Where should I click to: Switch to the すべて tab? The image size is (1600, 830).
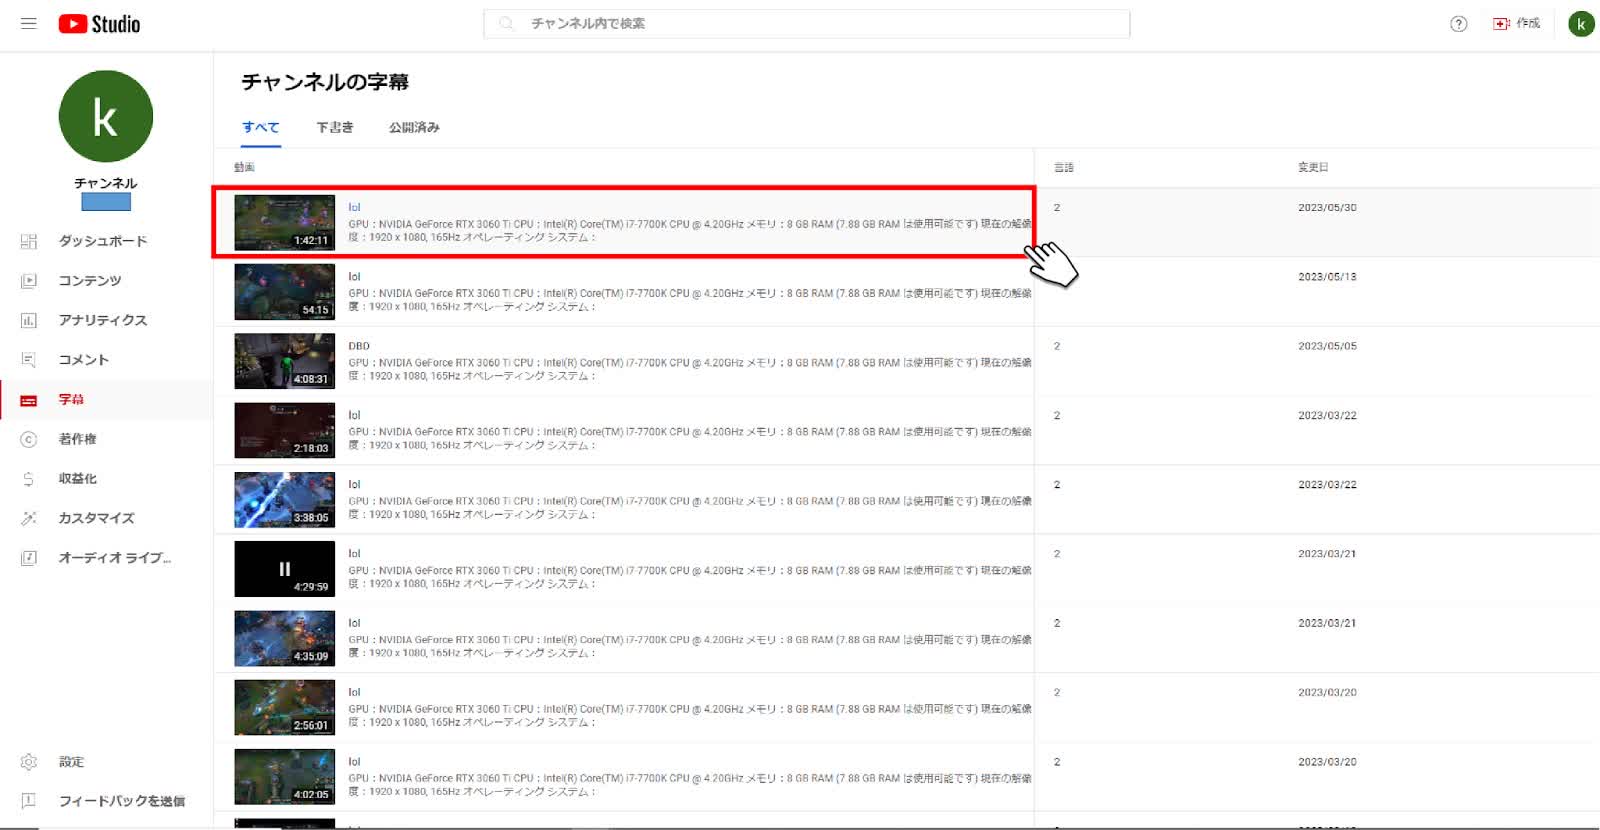261,128
